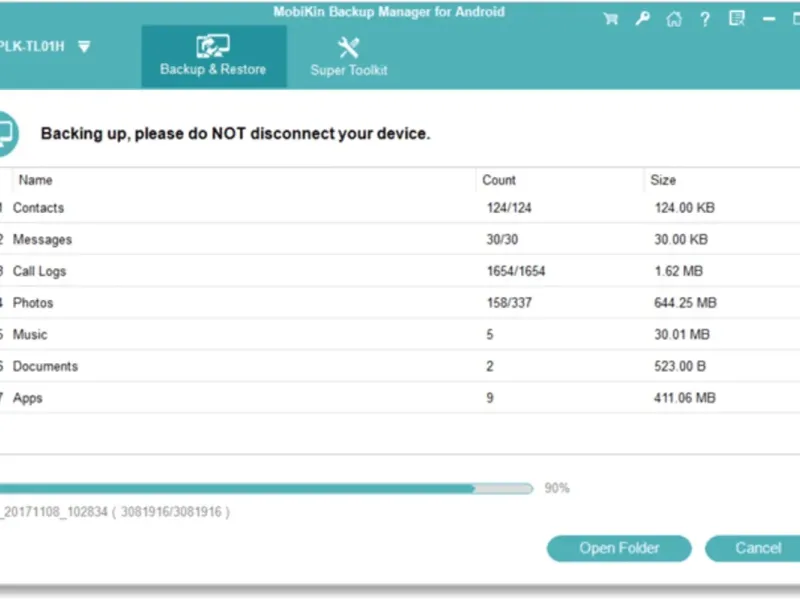The height and width of the screenshot is (600, 800).
Task: Select the Music row
Action: (x=400, y=334)
